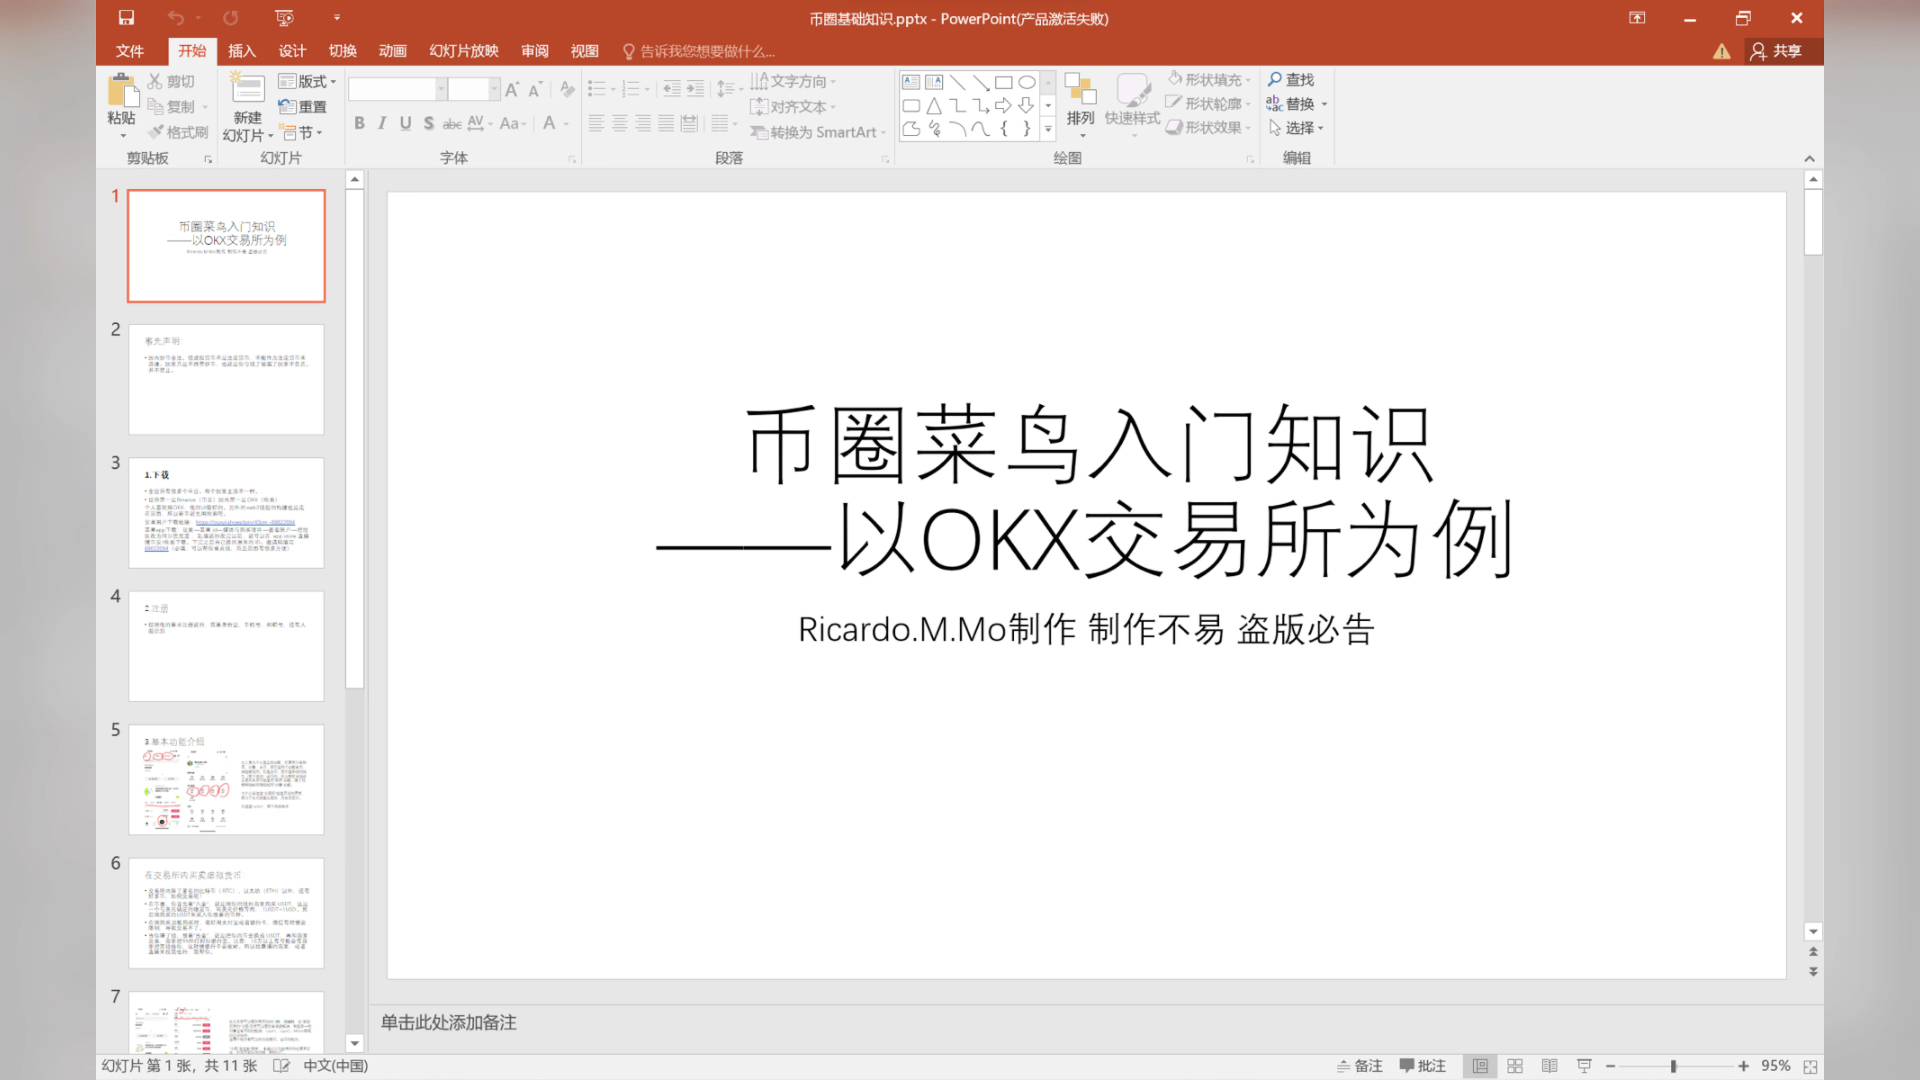Toggle align text left
Screen dimensions: 1920x1080
point(596,123)
